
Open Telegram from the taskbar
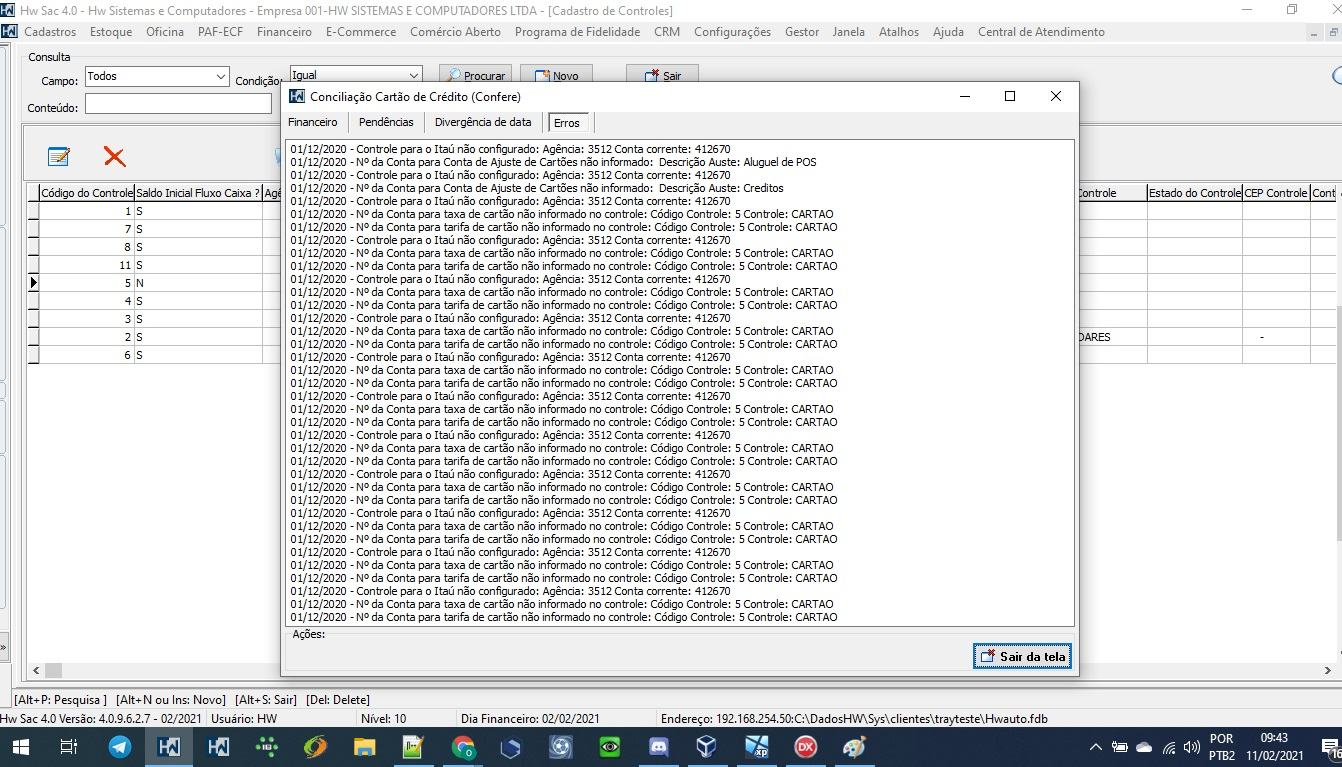click(x=120, y=747)
